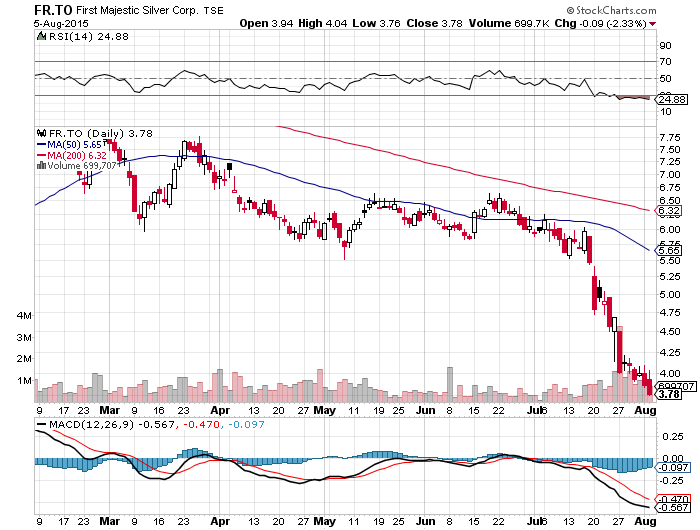This screenshot has width=700, height=530.
Task: Click the 90 label on the RSI axis
Action: 665,46
